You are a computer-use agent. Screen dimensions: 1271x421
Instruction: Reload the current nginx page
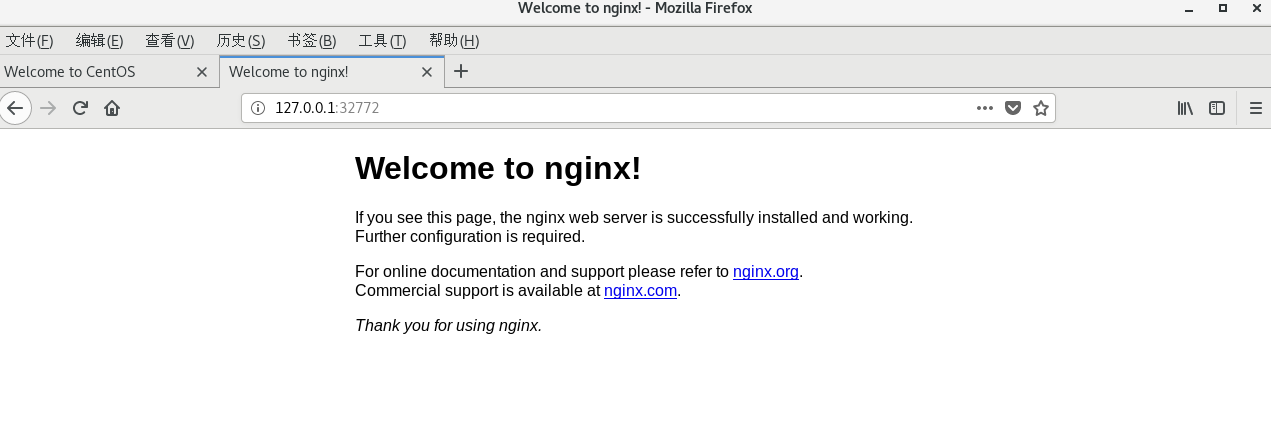point(81,108)
